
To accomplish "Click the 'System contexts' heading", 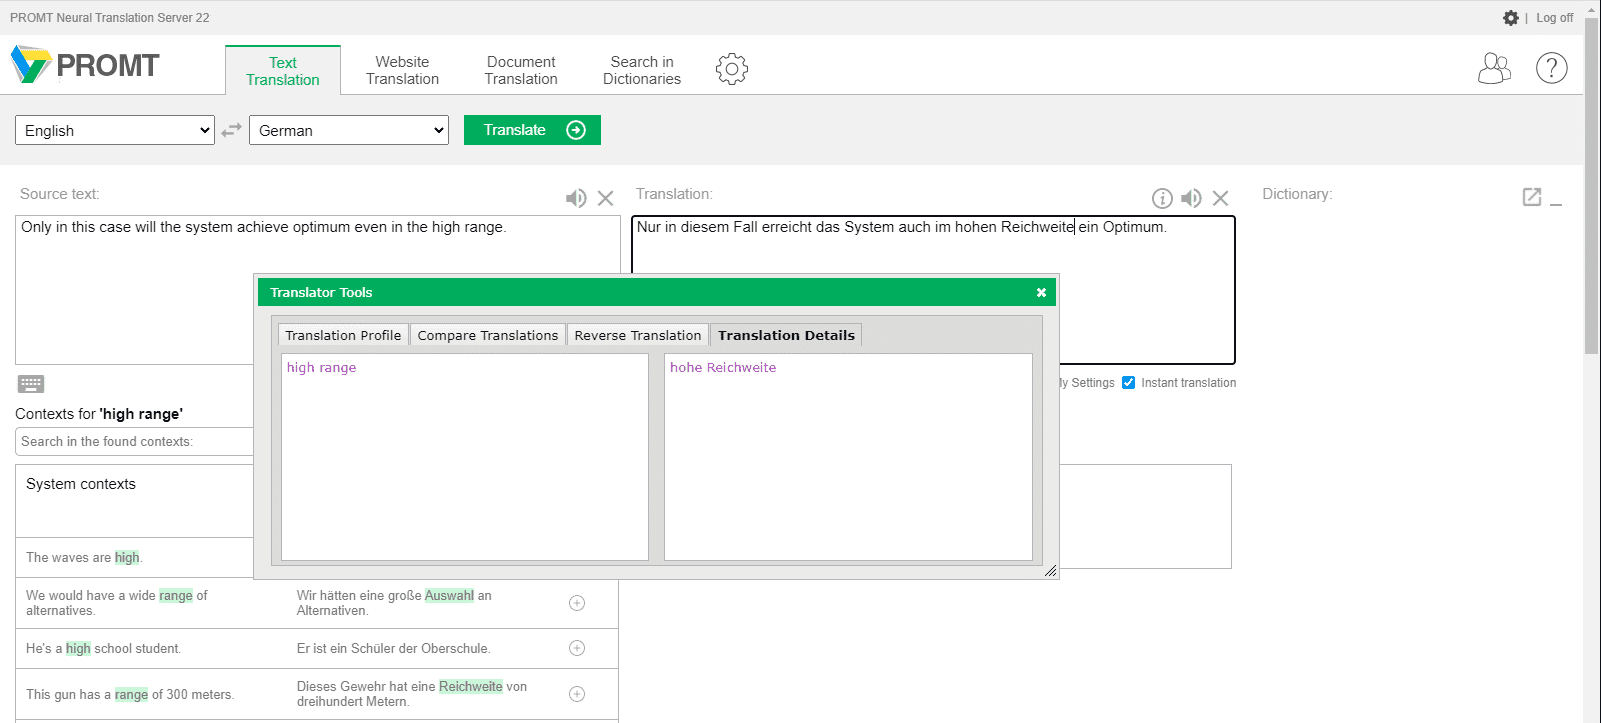I will (x=81, y=484).
